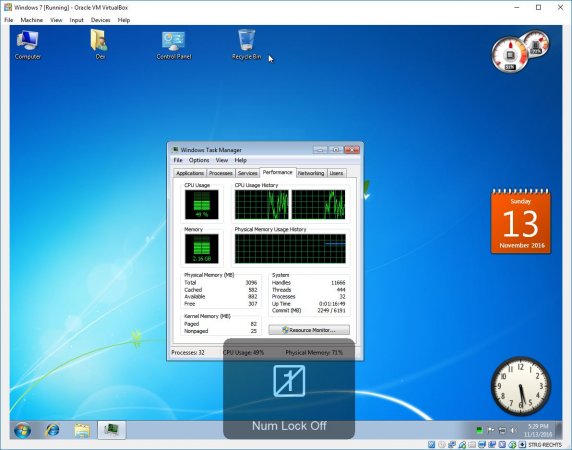Viewport: 572px width, 450px height.
Task: Click the Memory gauge showing 2.16 GB
Action: pos(202,249)
